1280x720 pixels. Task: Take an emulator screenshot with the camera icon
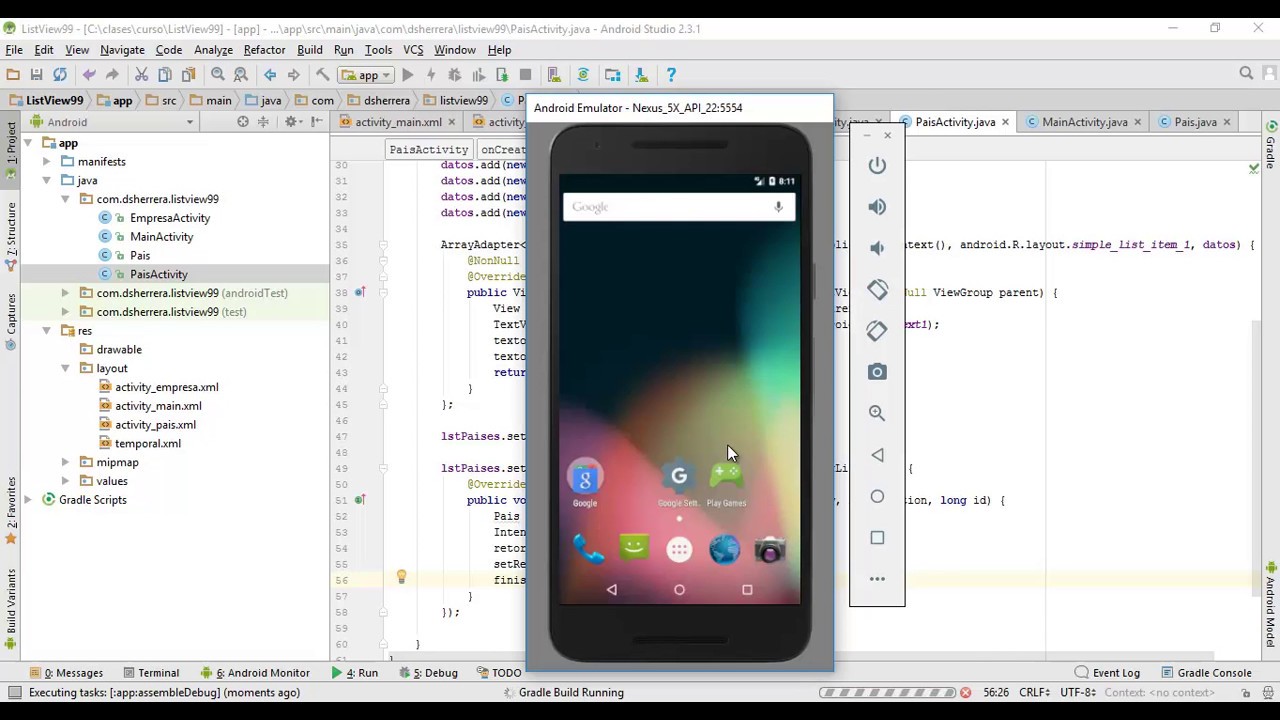pos(877,372)
